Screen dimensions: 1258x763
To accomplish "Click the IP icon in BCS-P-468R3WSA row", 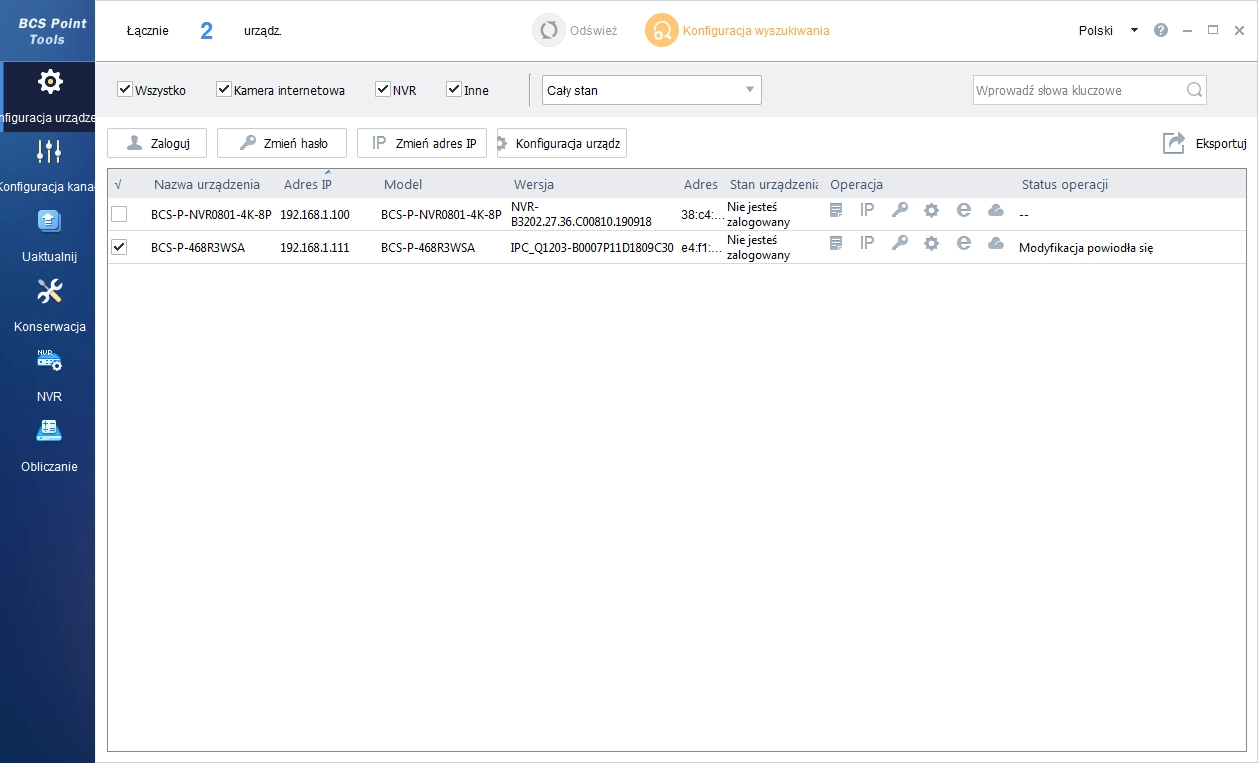I will tap(867, 242).
